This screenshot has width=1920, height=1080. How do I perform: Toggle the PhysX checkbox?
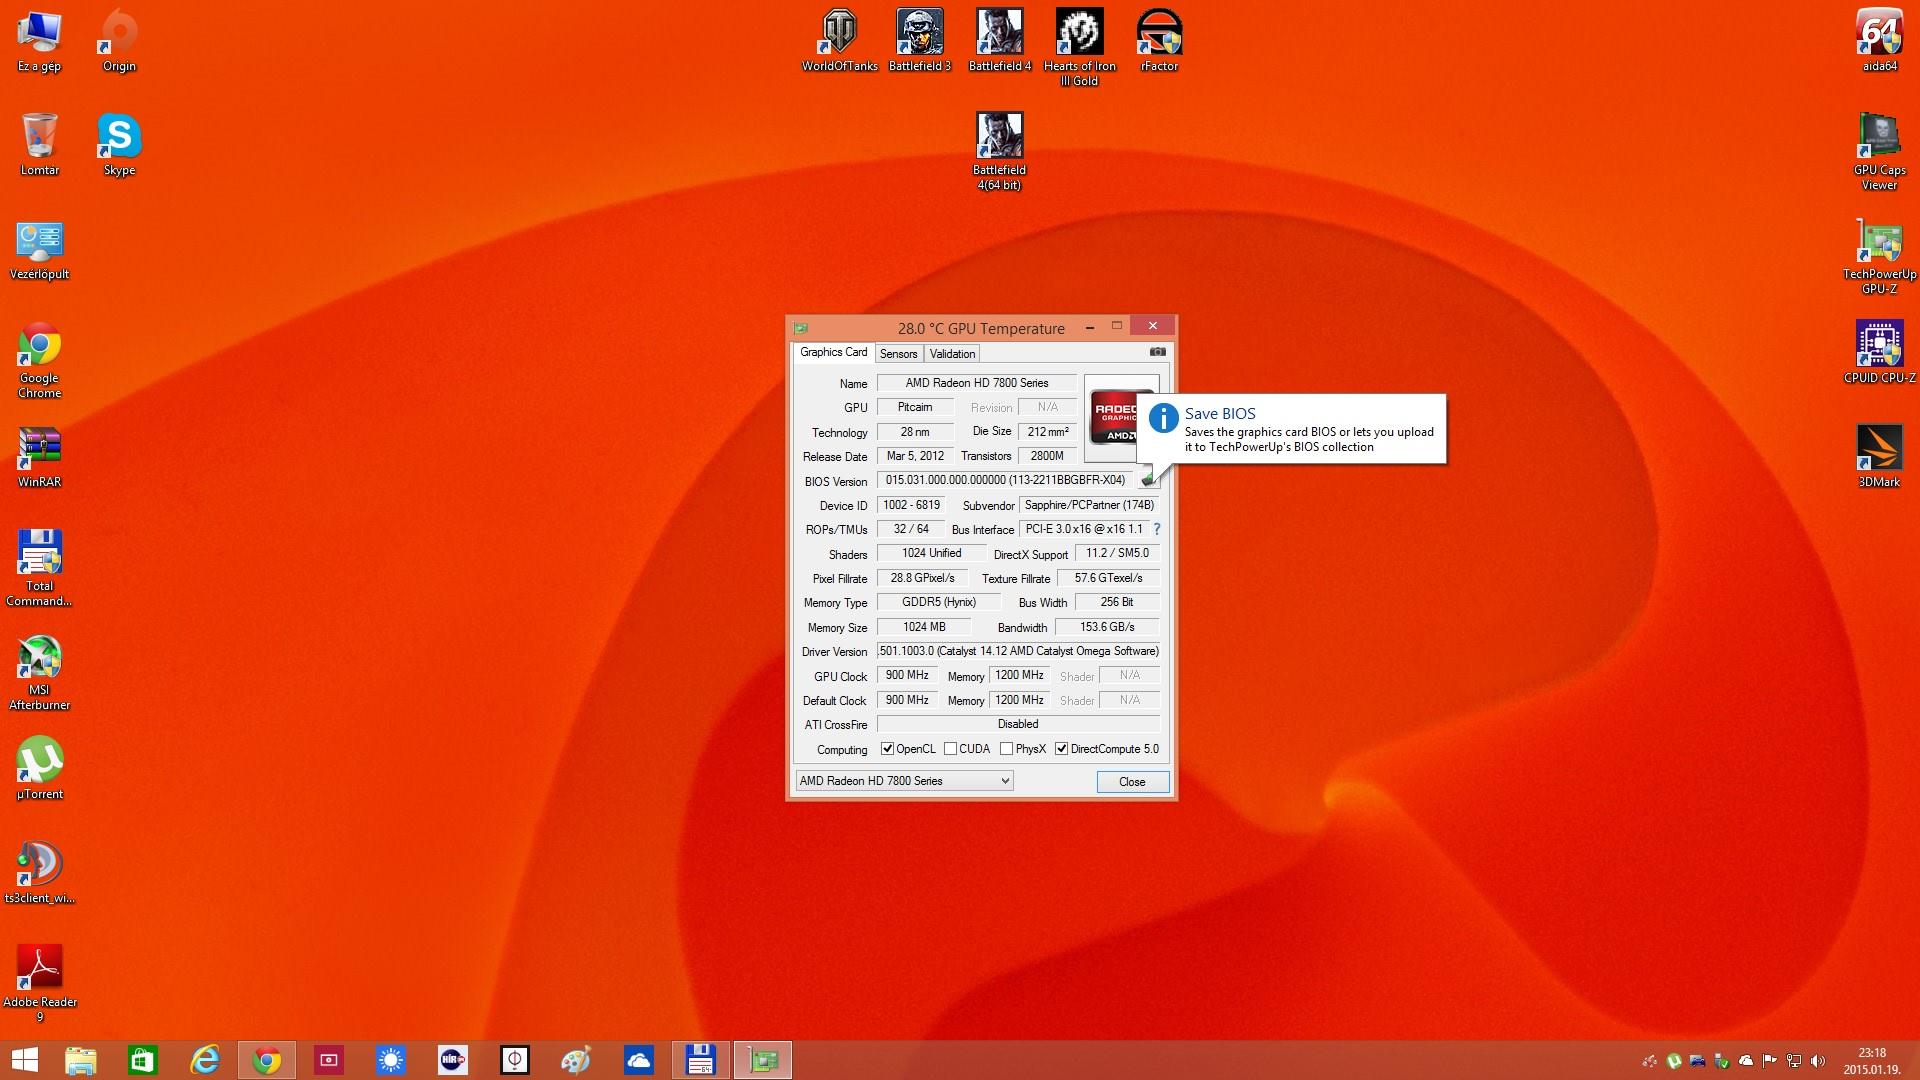point(1006,749)
